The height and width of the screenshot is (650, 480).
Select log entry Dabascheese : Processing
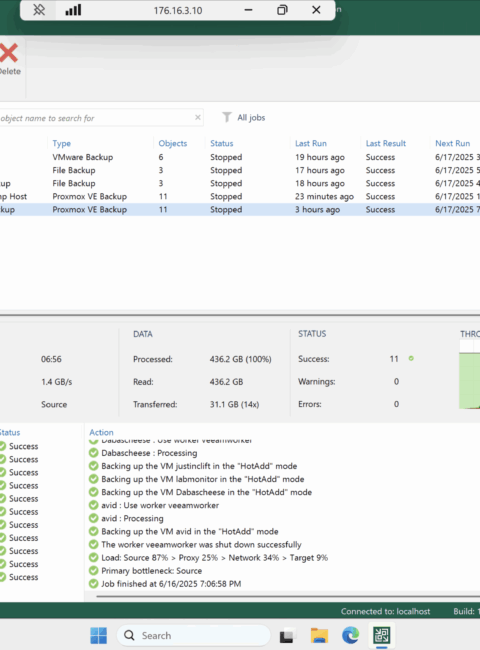pos(149,453)
